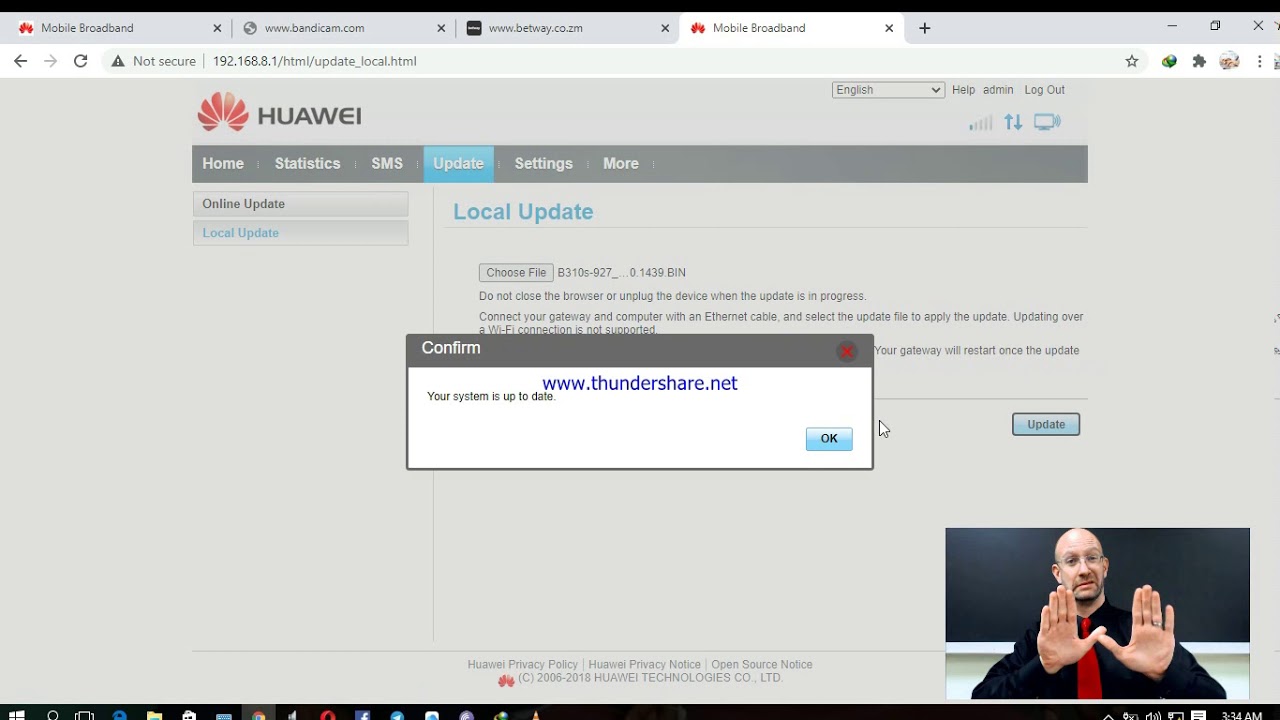Go to the Home tab

(x=223, y=164)
